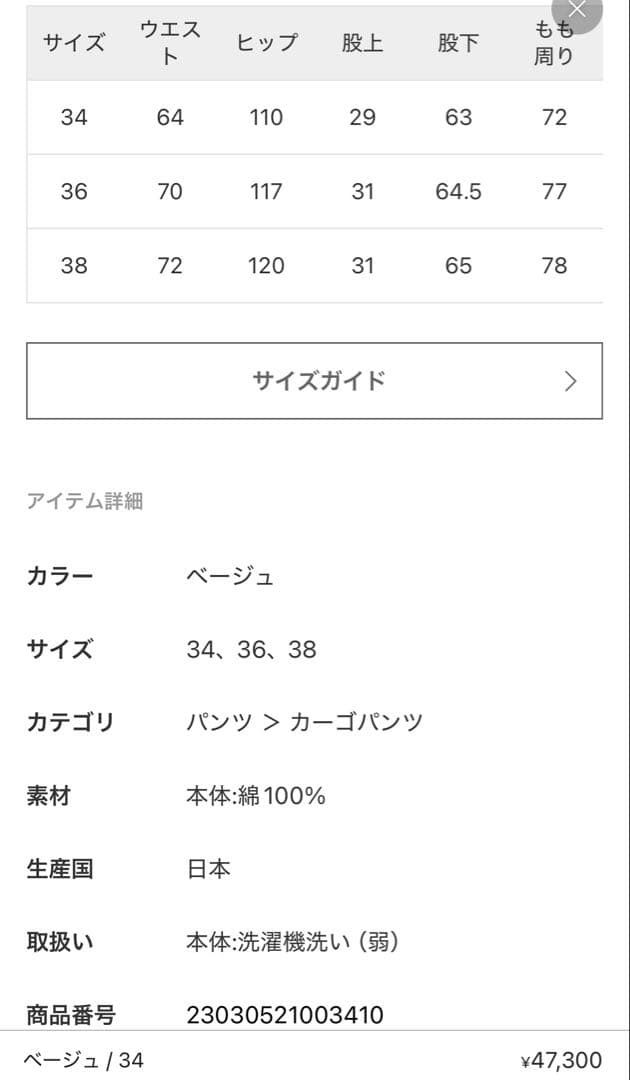Click the product number 23030521003410
Viewport: 630px width, 1080px height.
coord(285,1015)
